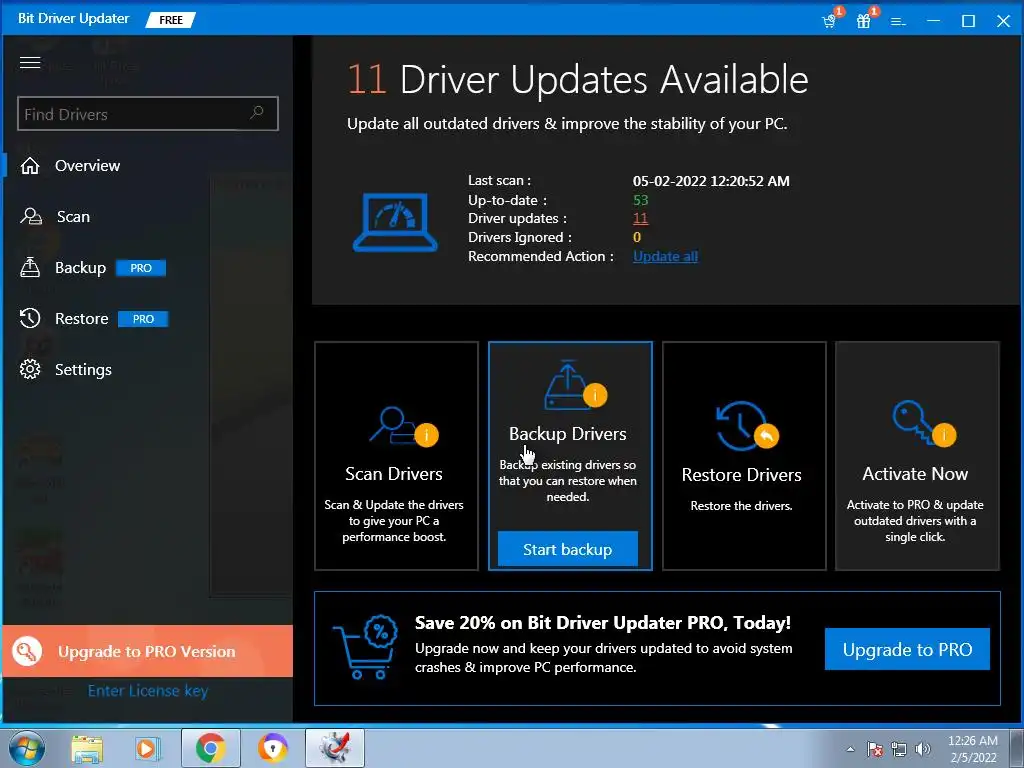The image size is (1024, 768).
Task: Click the Backup Drivers card icon
Action: coord(575,385)
